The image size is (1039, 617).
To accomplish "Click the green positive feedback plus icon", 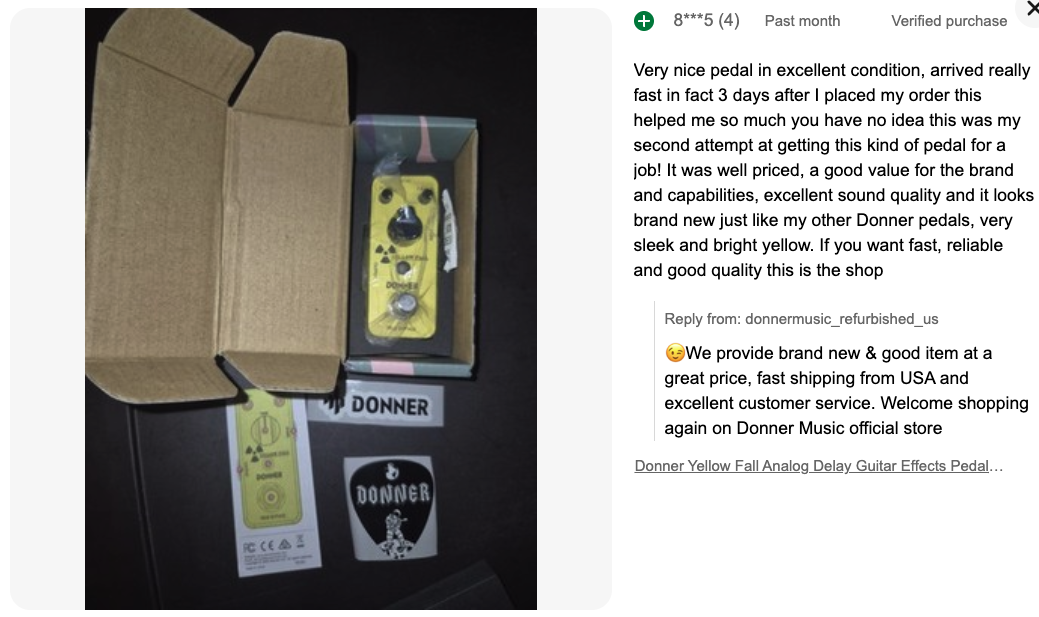I will [x=643, y=21].
